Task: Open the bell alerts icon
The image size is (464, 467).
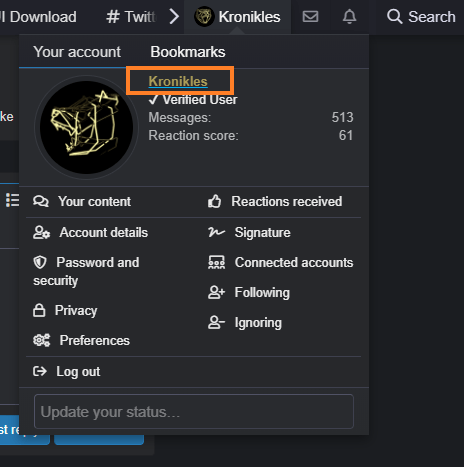Action: tap(349, 16)
